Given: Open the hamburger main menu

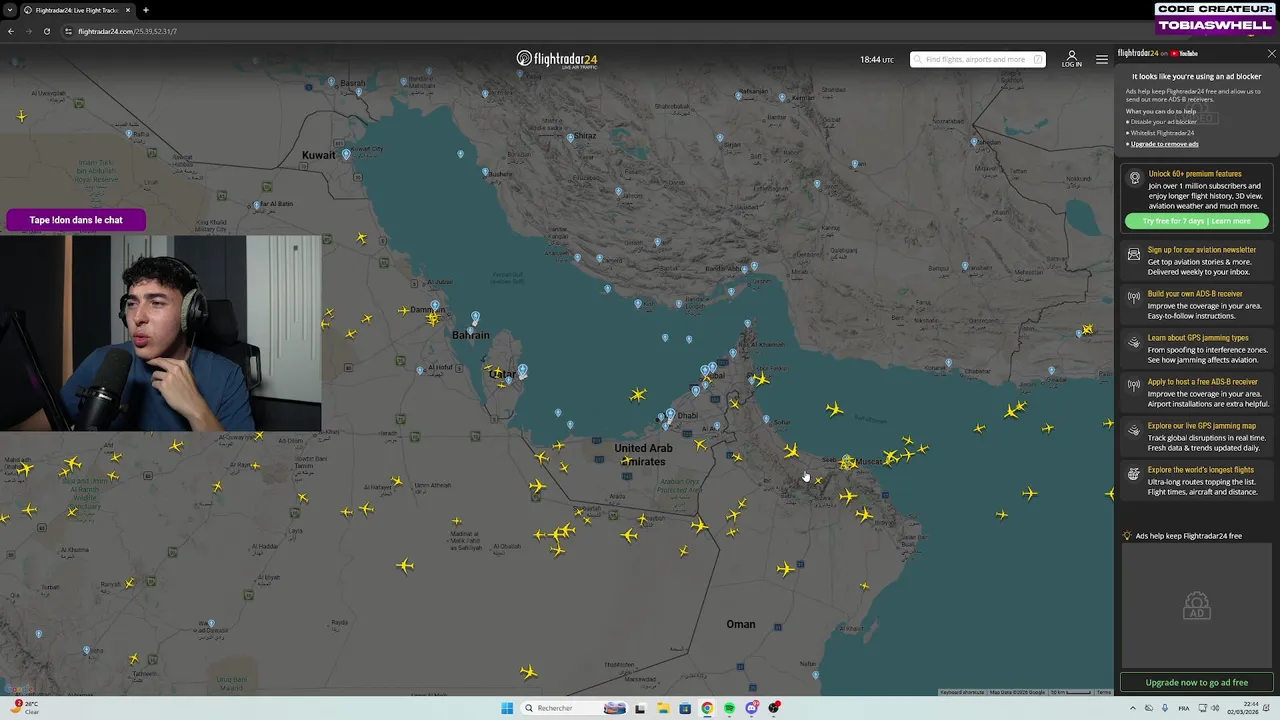Looking at the screenshot, I should tap(1101, 59).
